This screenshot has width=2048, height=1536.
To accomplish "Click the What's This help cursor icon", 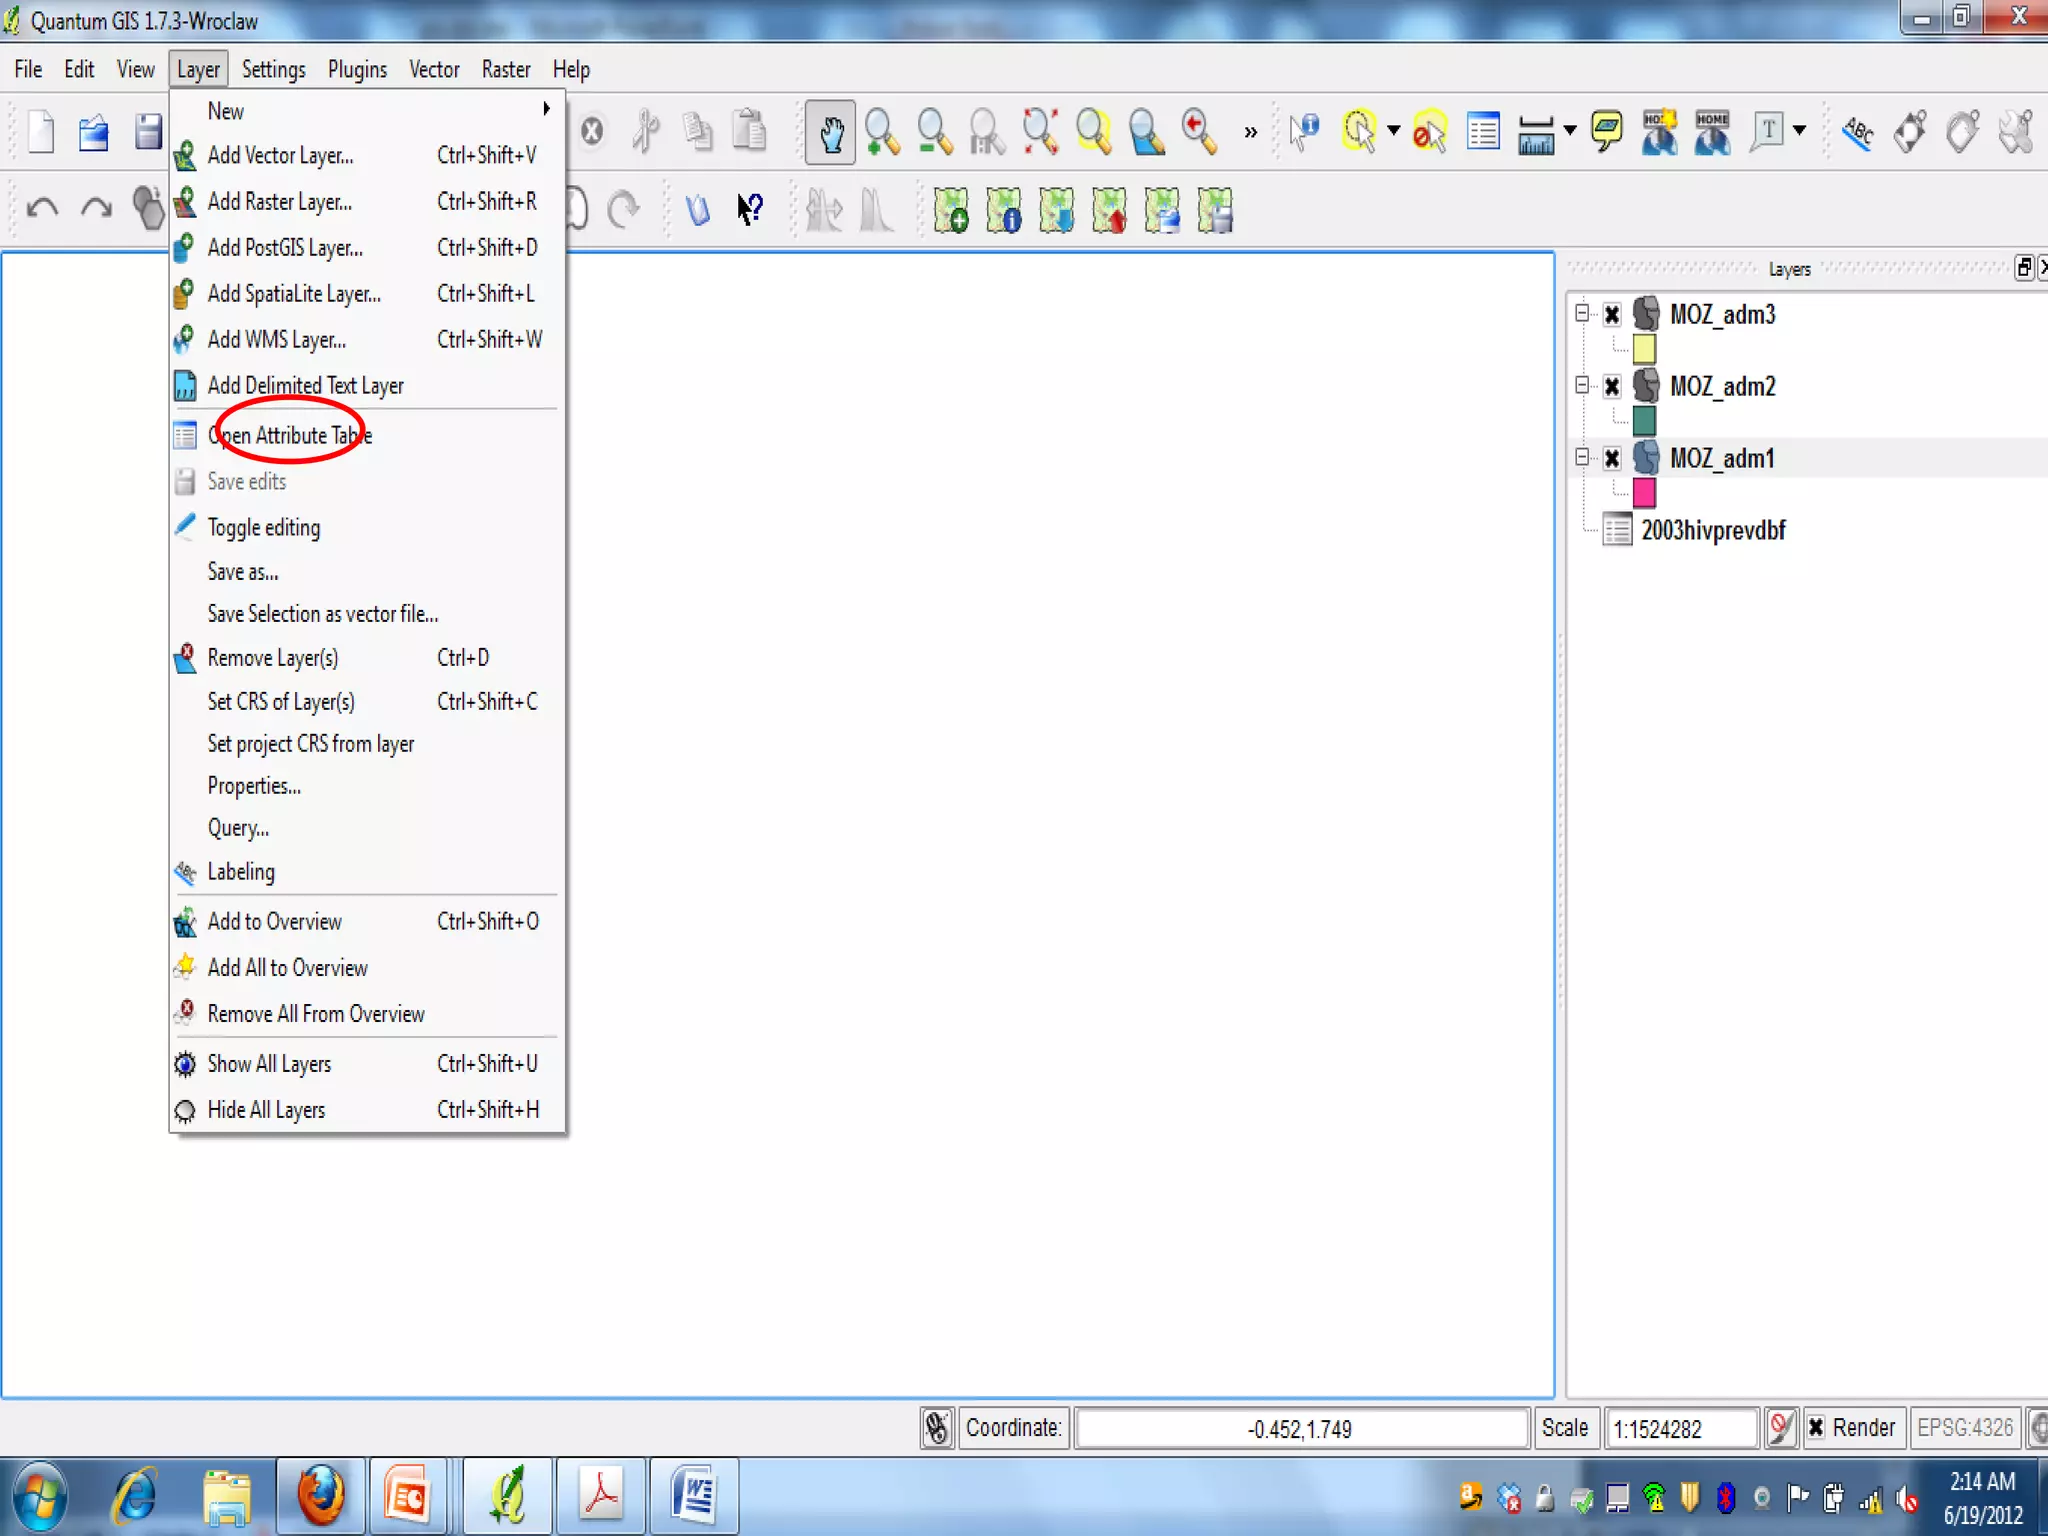I will 750,209.
